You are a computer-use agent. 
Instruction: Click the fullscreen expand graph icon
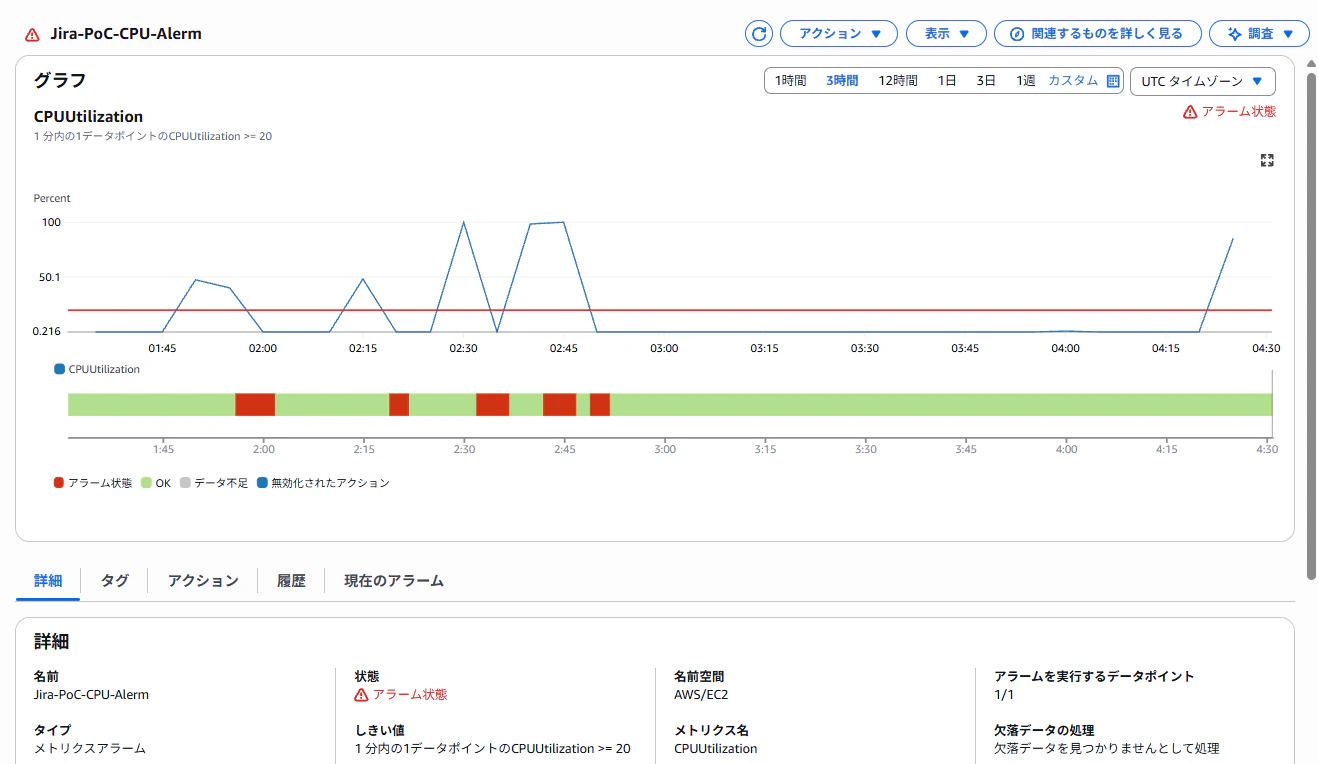(1267, 160)
